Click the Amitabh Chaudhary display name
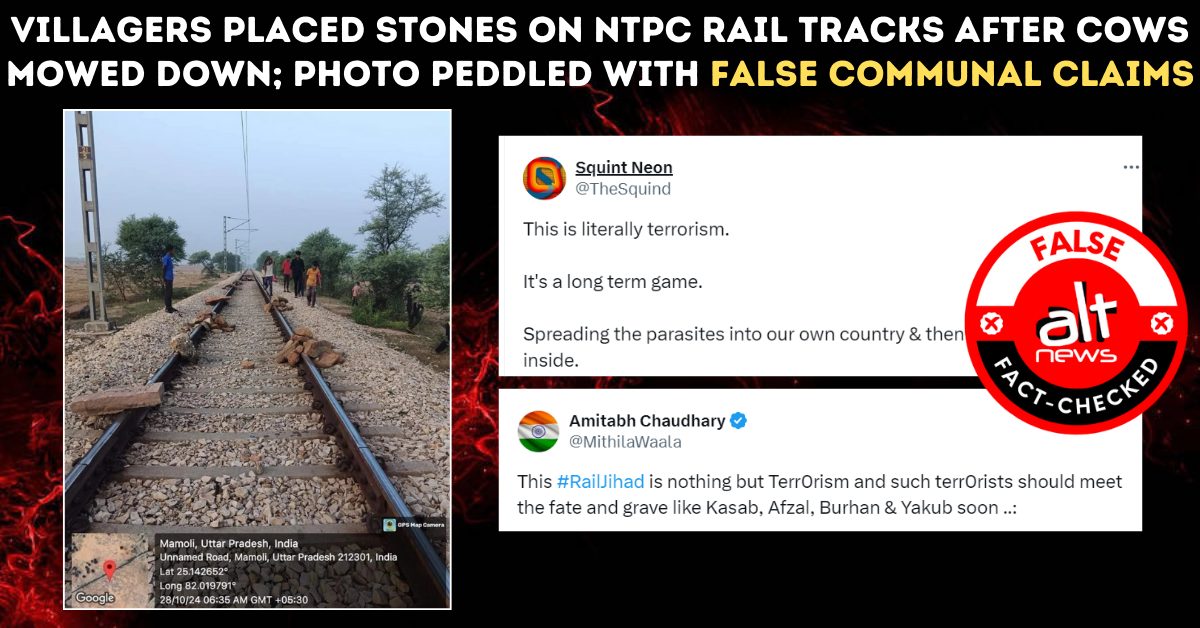The height and width of the screenshot is (628, 1200). 647,420
